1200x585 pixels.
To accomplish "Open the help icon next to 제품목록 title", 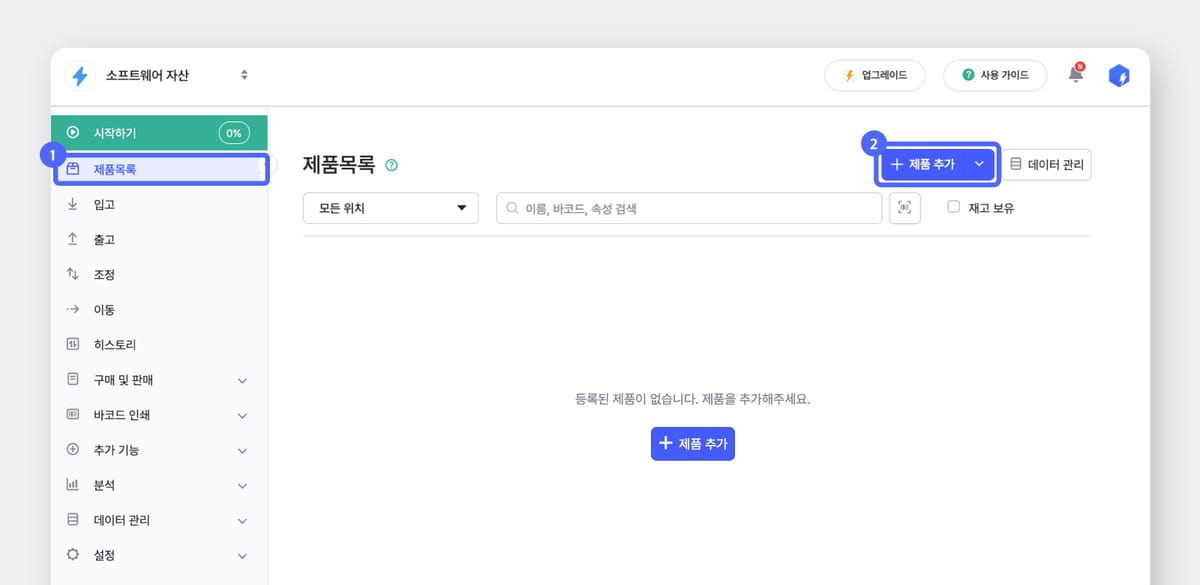I will coord(389,164).
